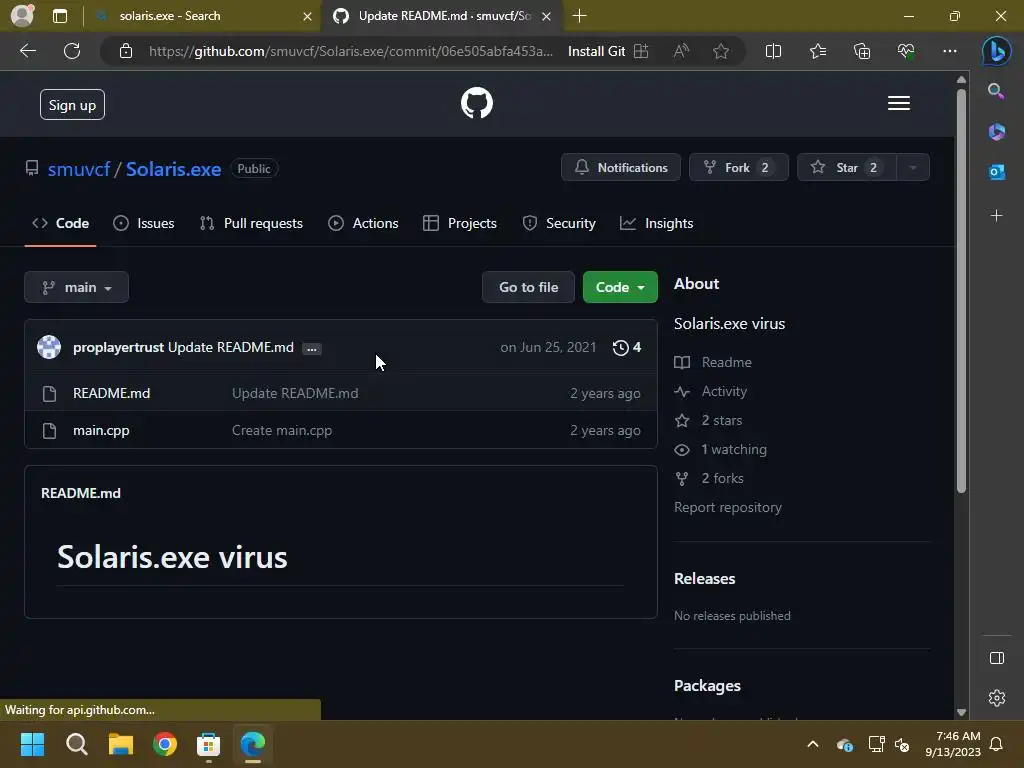The height and width of the screenshot is (768, 1024).
Task: Open Browser essentials heart icon
Action: pos(906,51)
